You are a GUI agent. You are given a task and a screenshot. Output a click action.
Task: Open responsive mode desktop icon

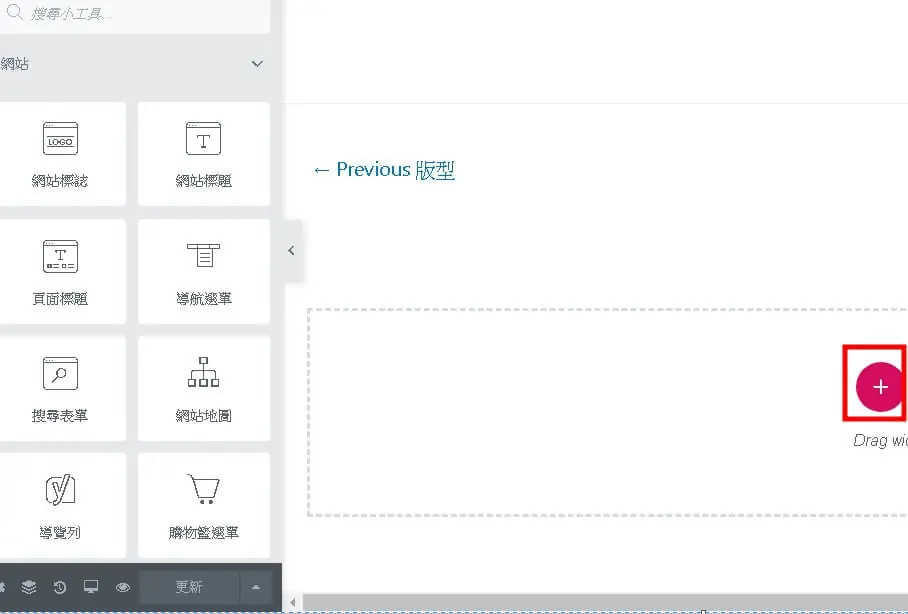pos(91,587)
